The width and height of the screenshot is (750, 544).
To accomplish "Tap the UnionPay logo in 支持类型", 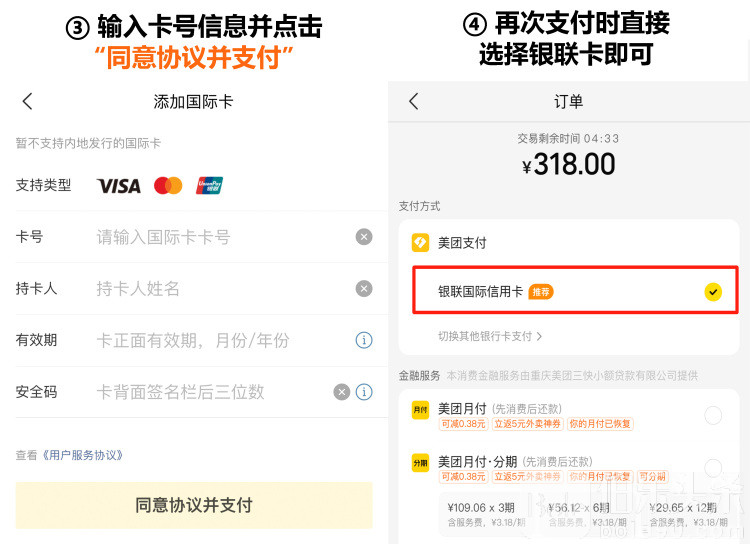I will tap(209, 185).
